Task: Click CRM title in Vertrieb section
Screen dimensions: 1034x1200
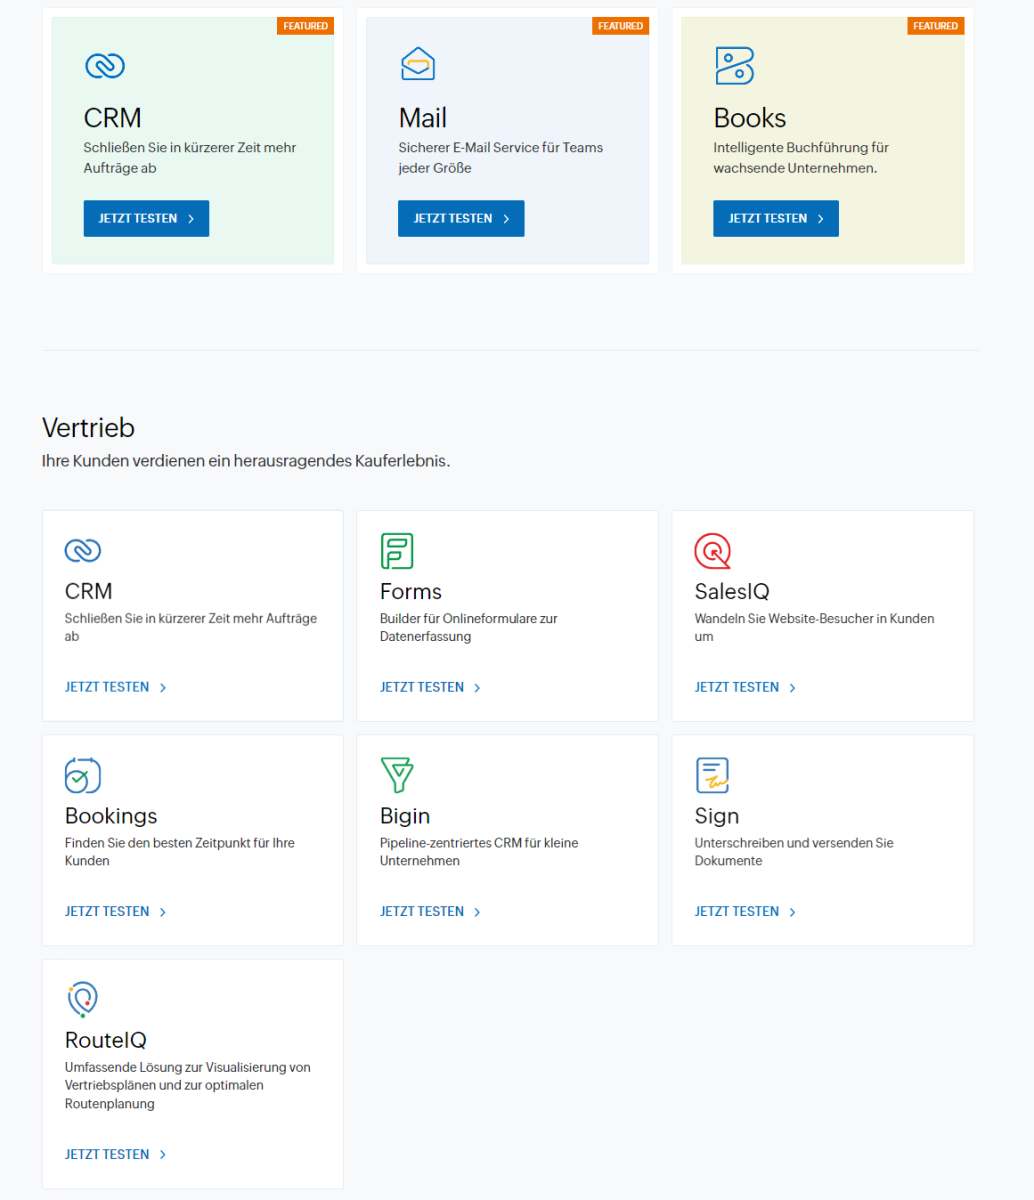Action: (x=89, y=591)
